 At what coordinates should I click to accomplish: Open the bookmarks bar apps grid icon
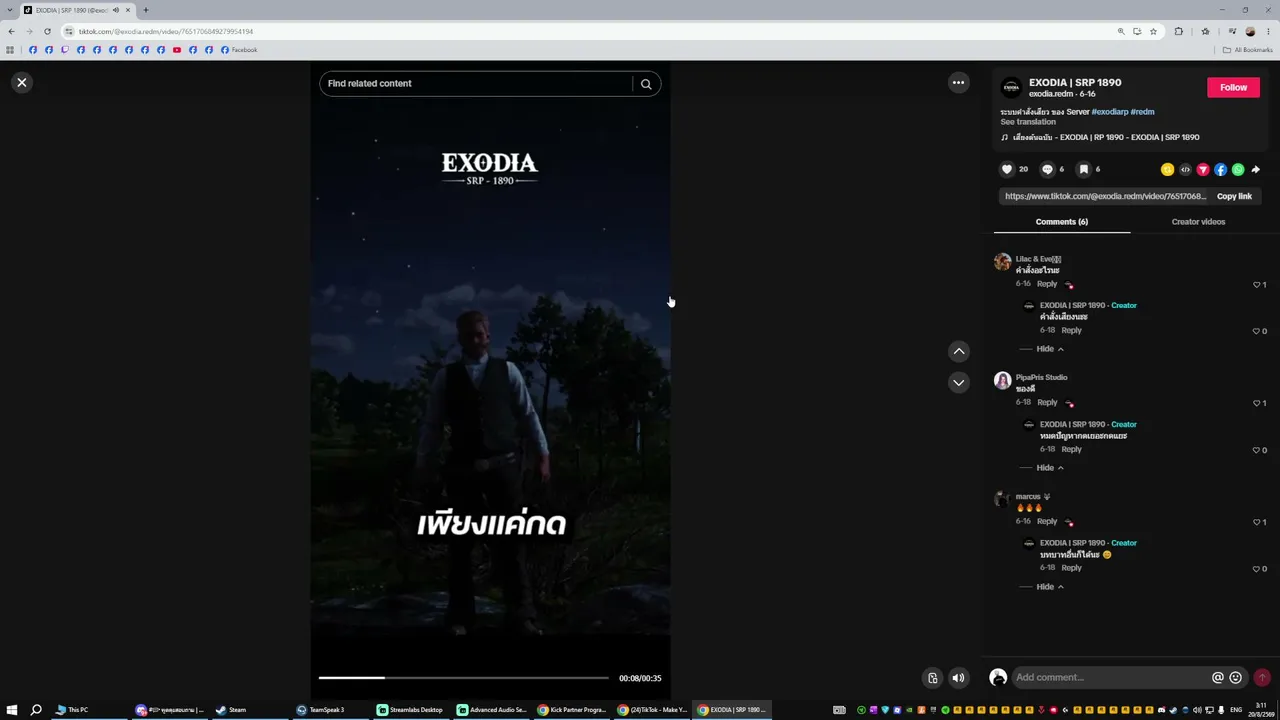pos(10,50)
